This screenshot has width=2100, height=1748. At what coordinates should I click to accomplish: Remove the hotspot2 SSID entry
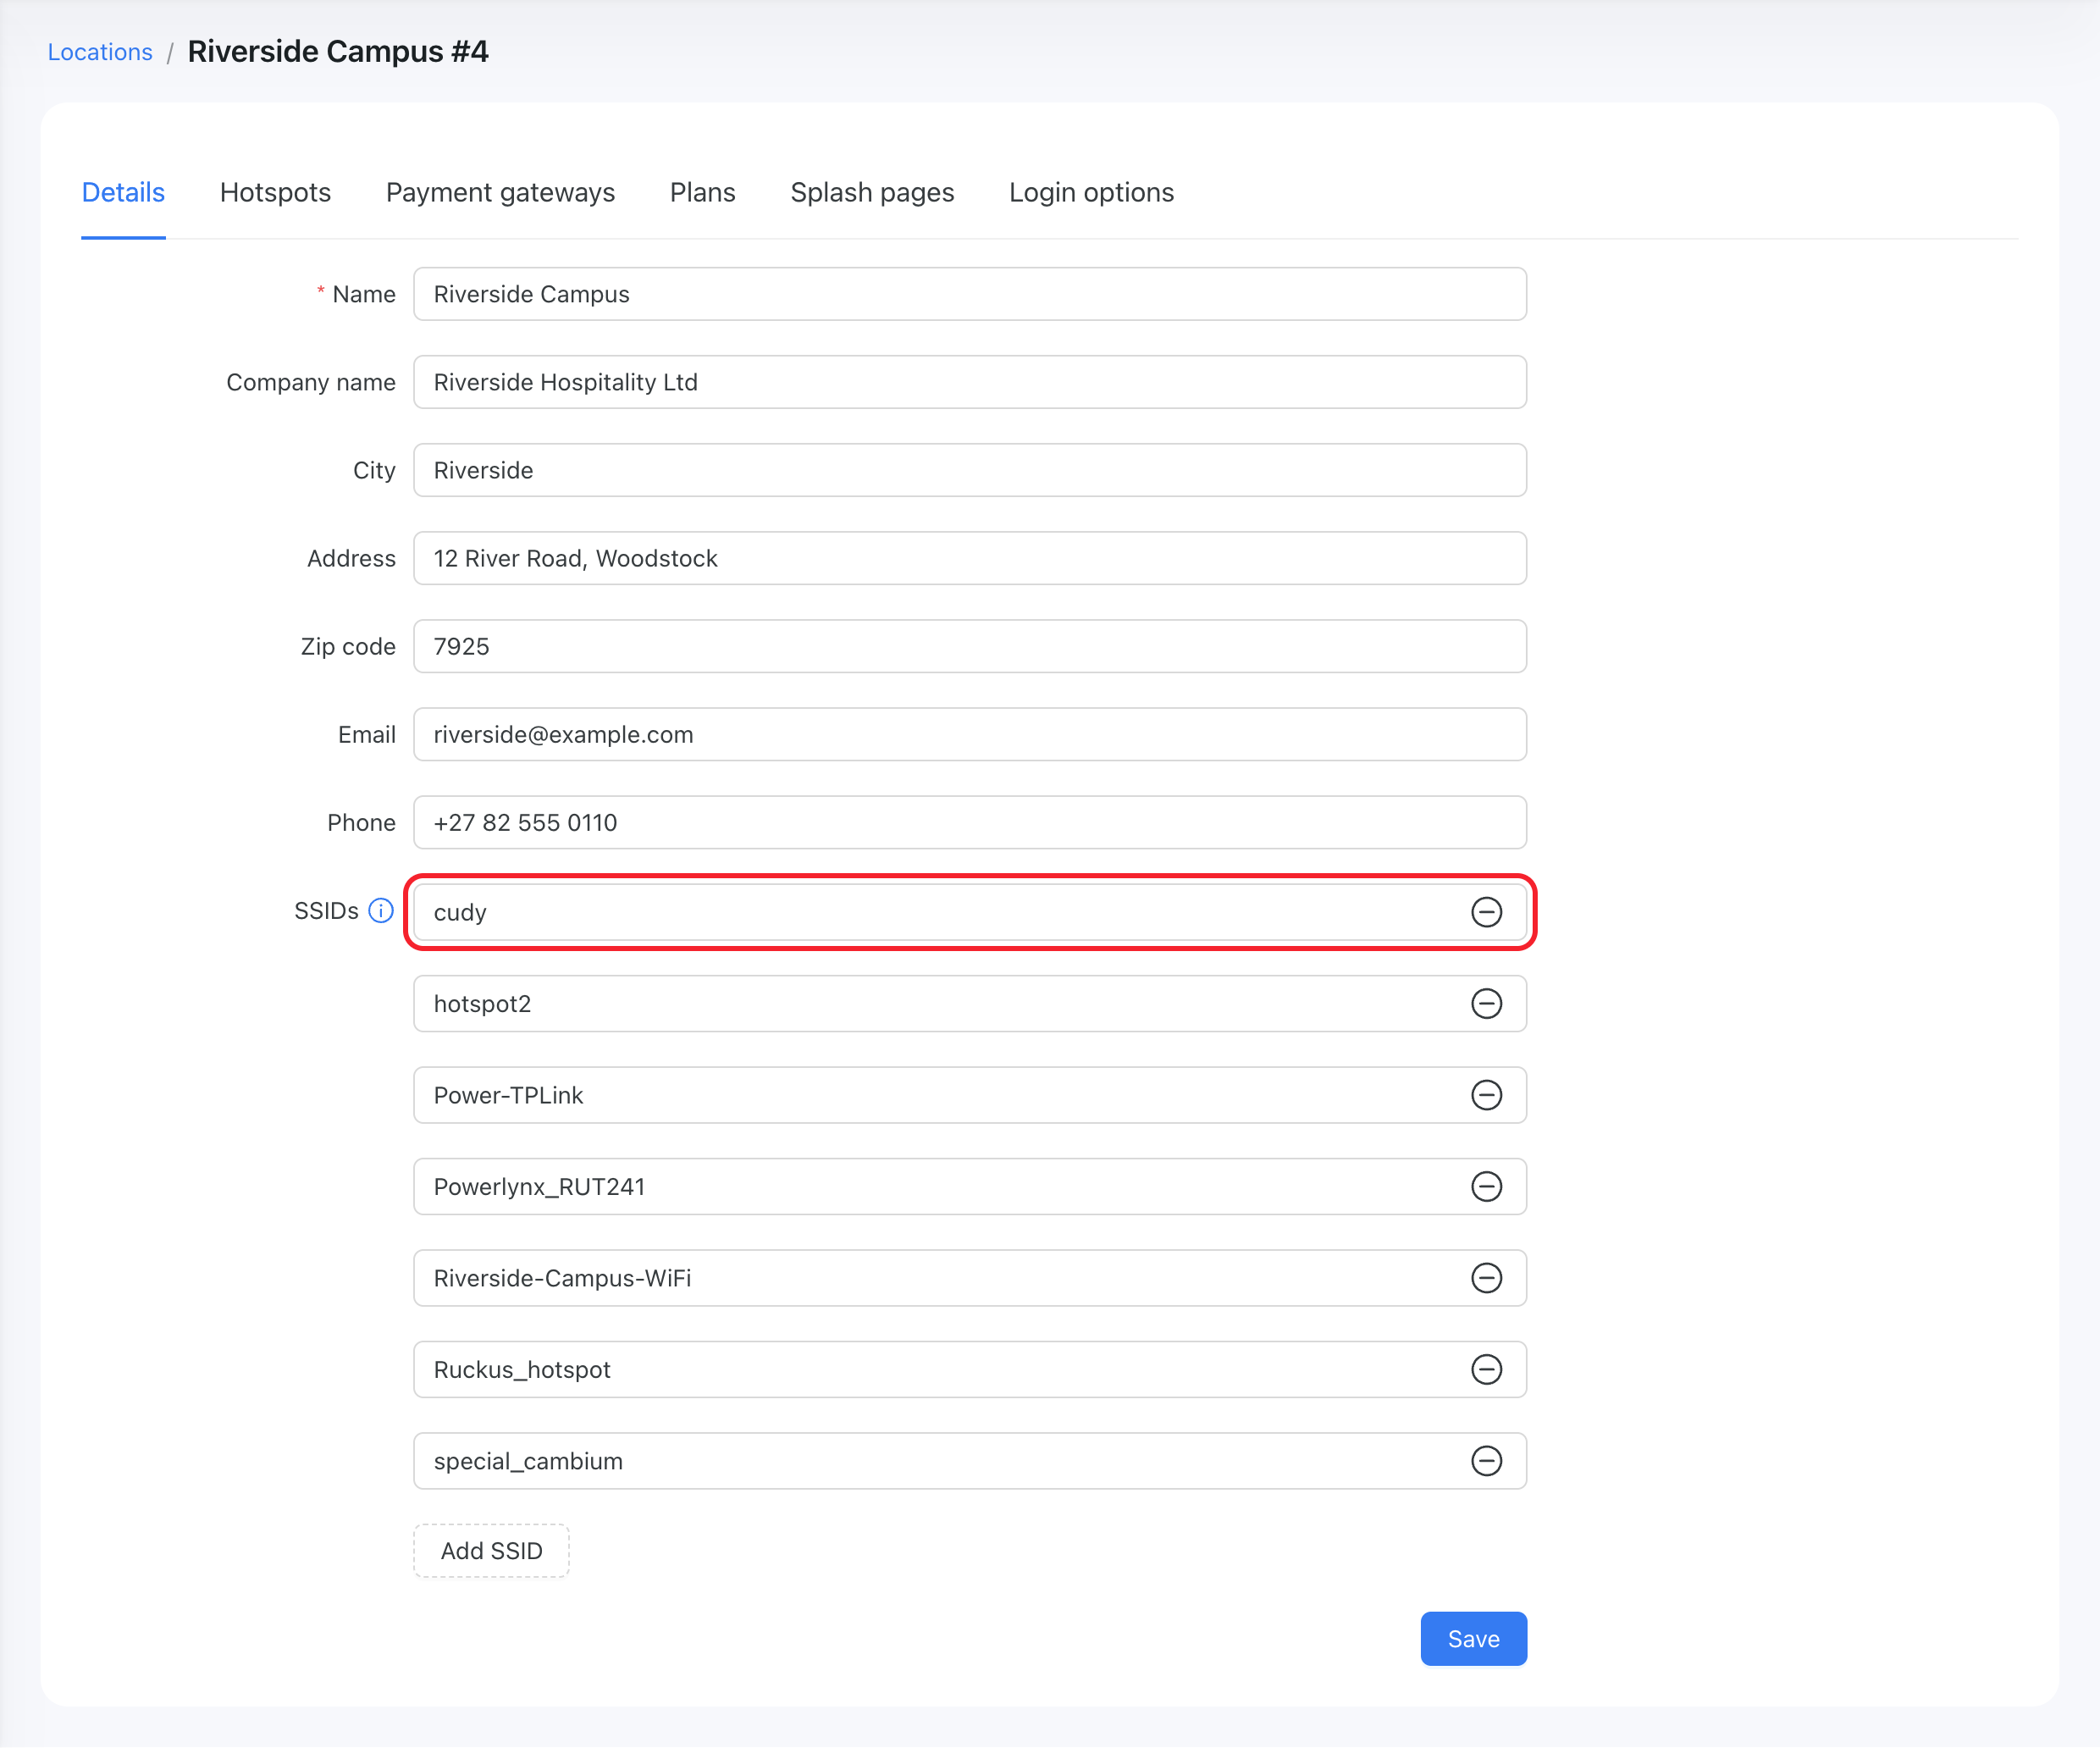click(1486, 1004)
